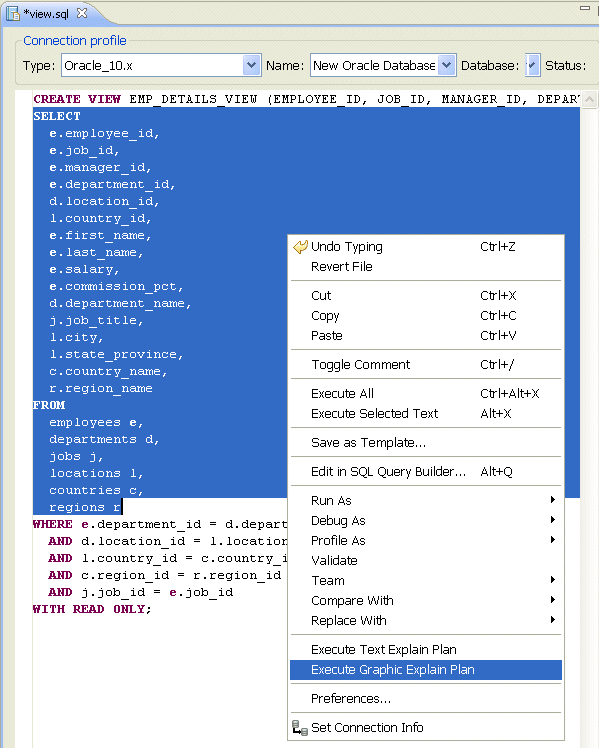Click the editor scrollbar up arrow
Screen dimensions: 599x748
tap(589, 99)
